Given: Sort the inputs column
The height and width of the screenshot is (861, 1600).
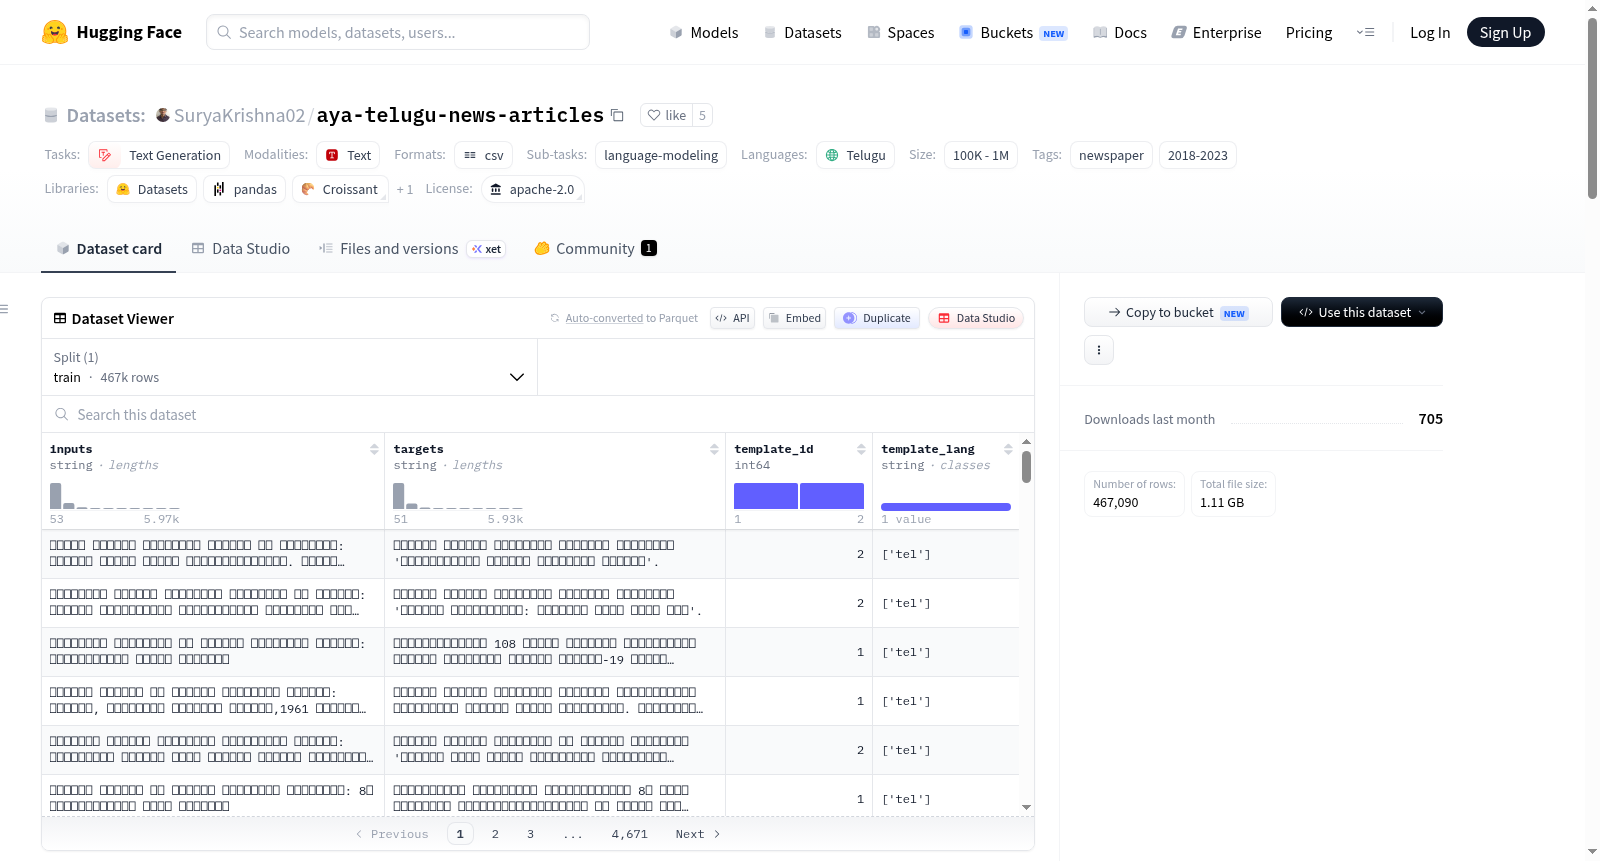Looking at the screenshot, I should [x=374, y=450].
